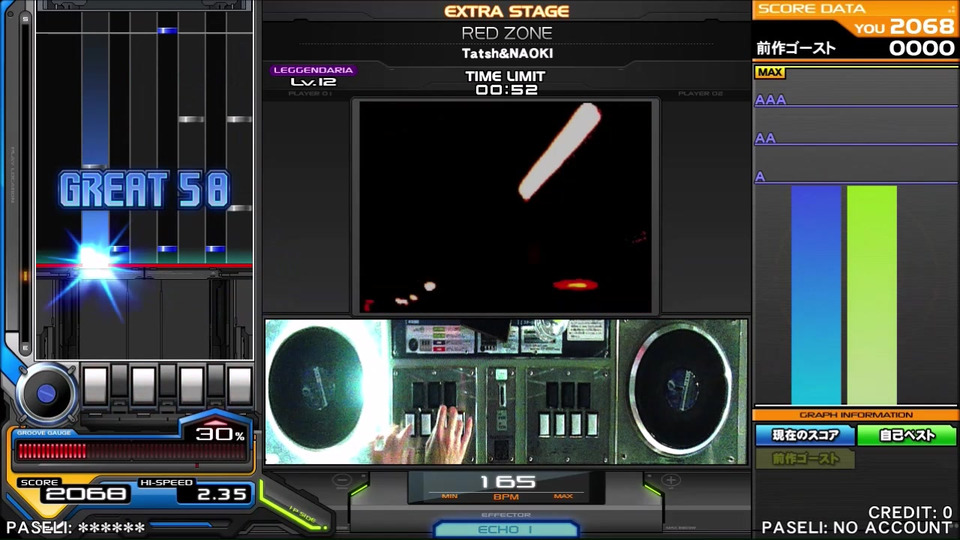Click the GREAT 58 judgment combo text
This screenshot has height=540, width=960.
(144, 189)
